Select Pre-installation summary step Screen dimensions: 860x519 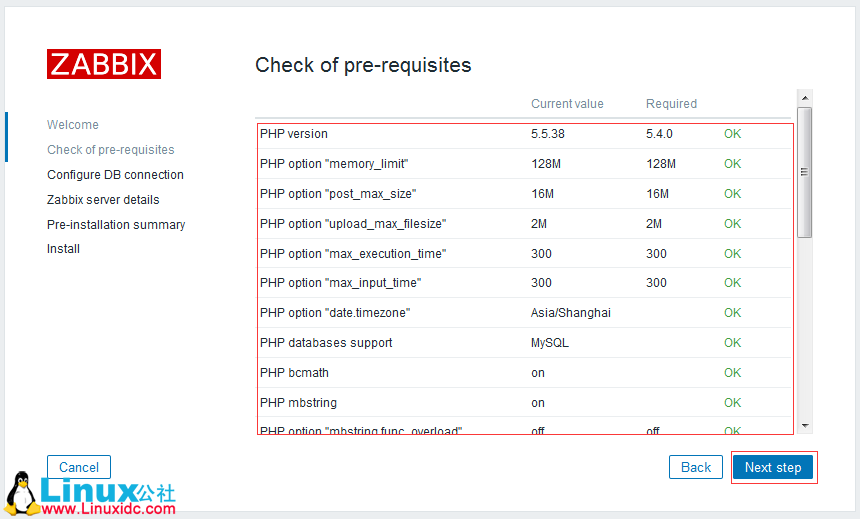pyautogui.click(x=116, y=225)
